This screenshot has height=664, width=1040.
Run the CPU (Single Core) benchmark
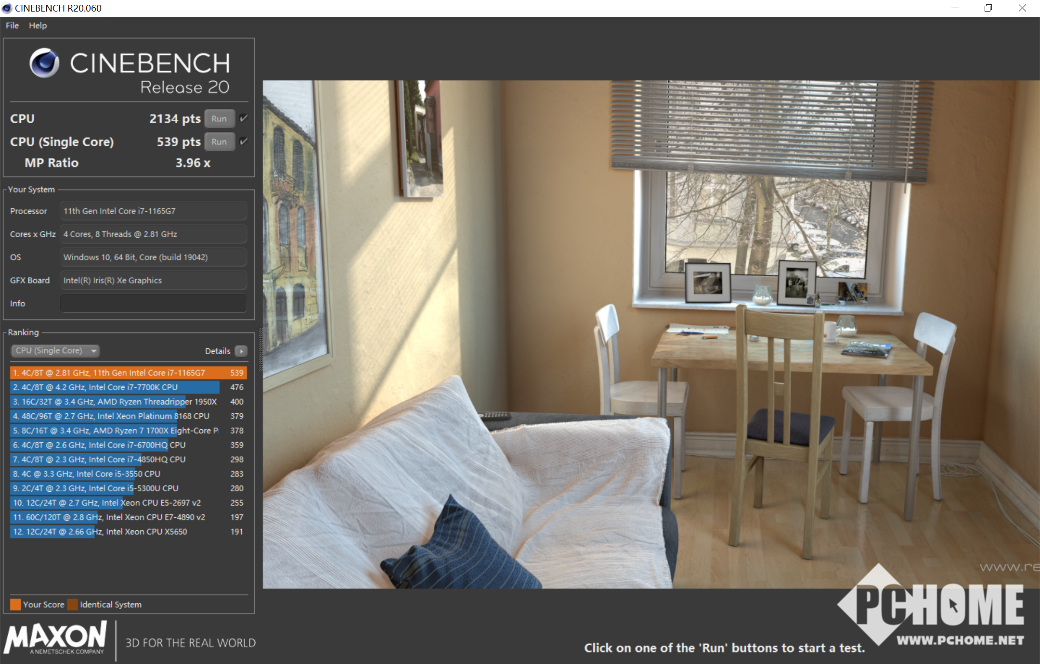click(x=219, y=141)
